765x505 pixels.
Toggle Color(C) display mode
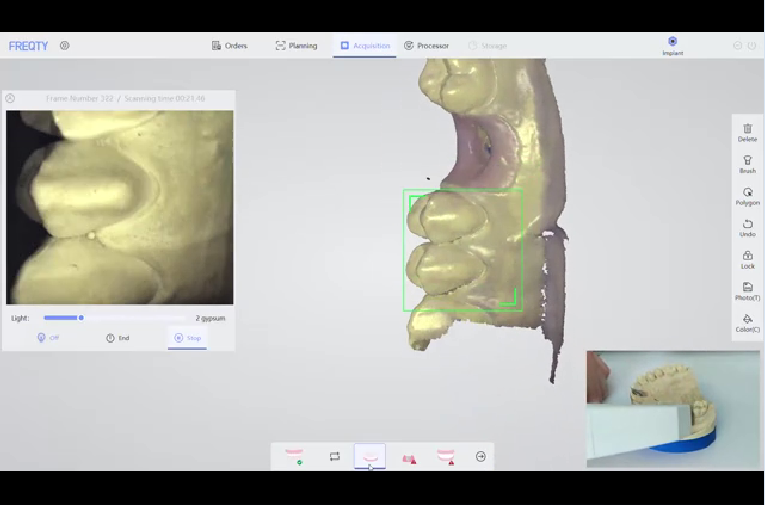click(747, 322)
